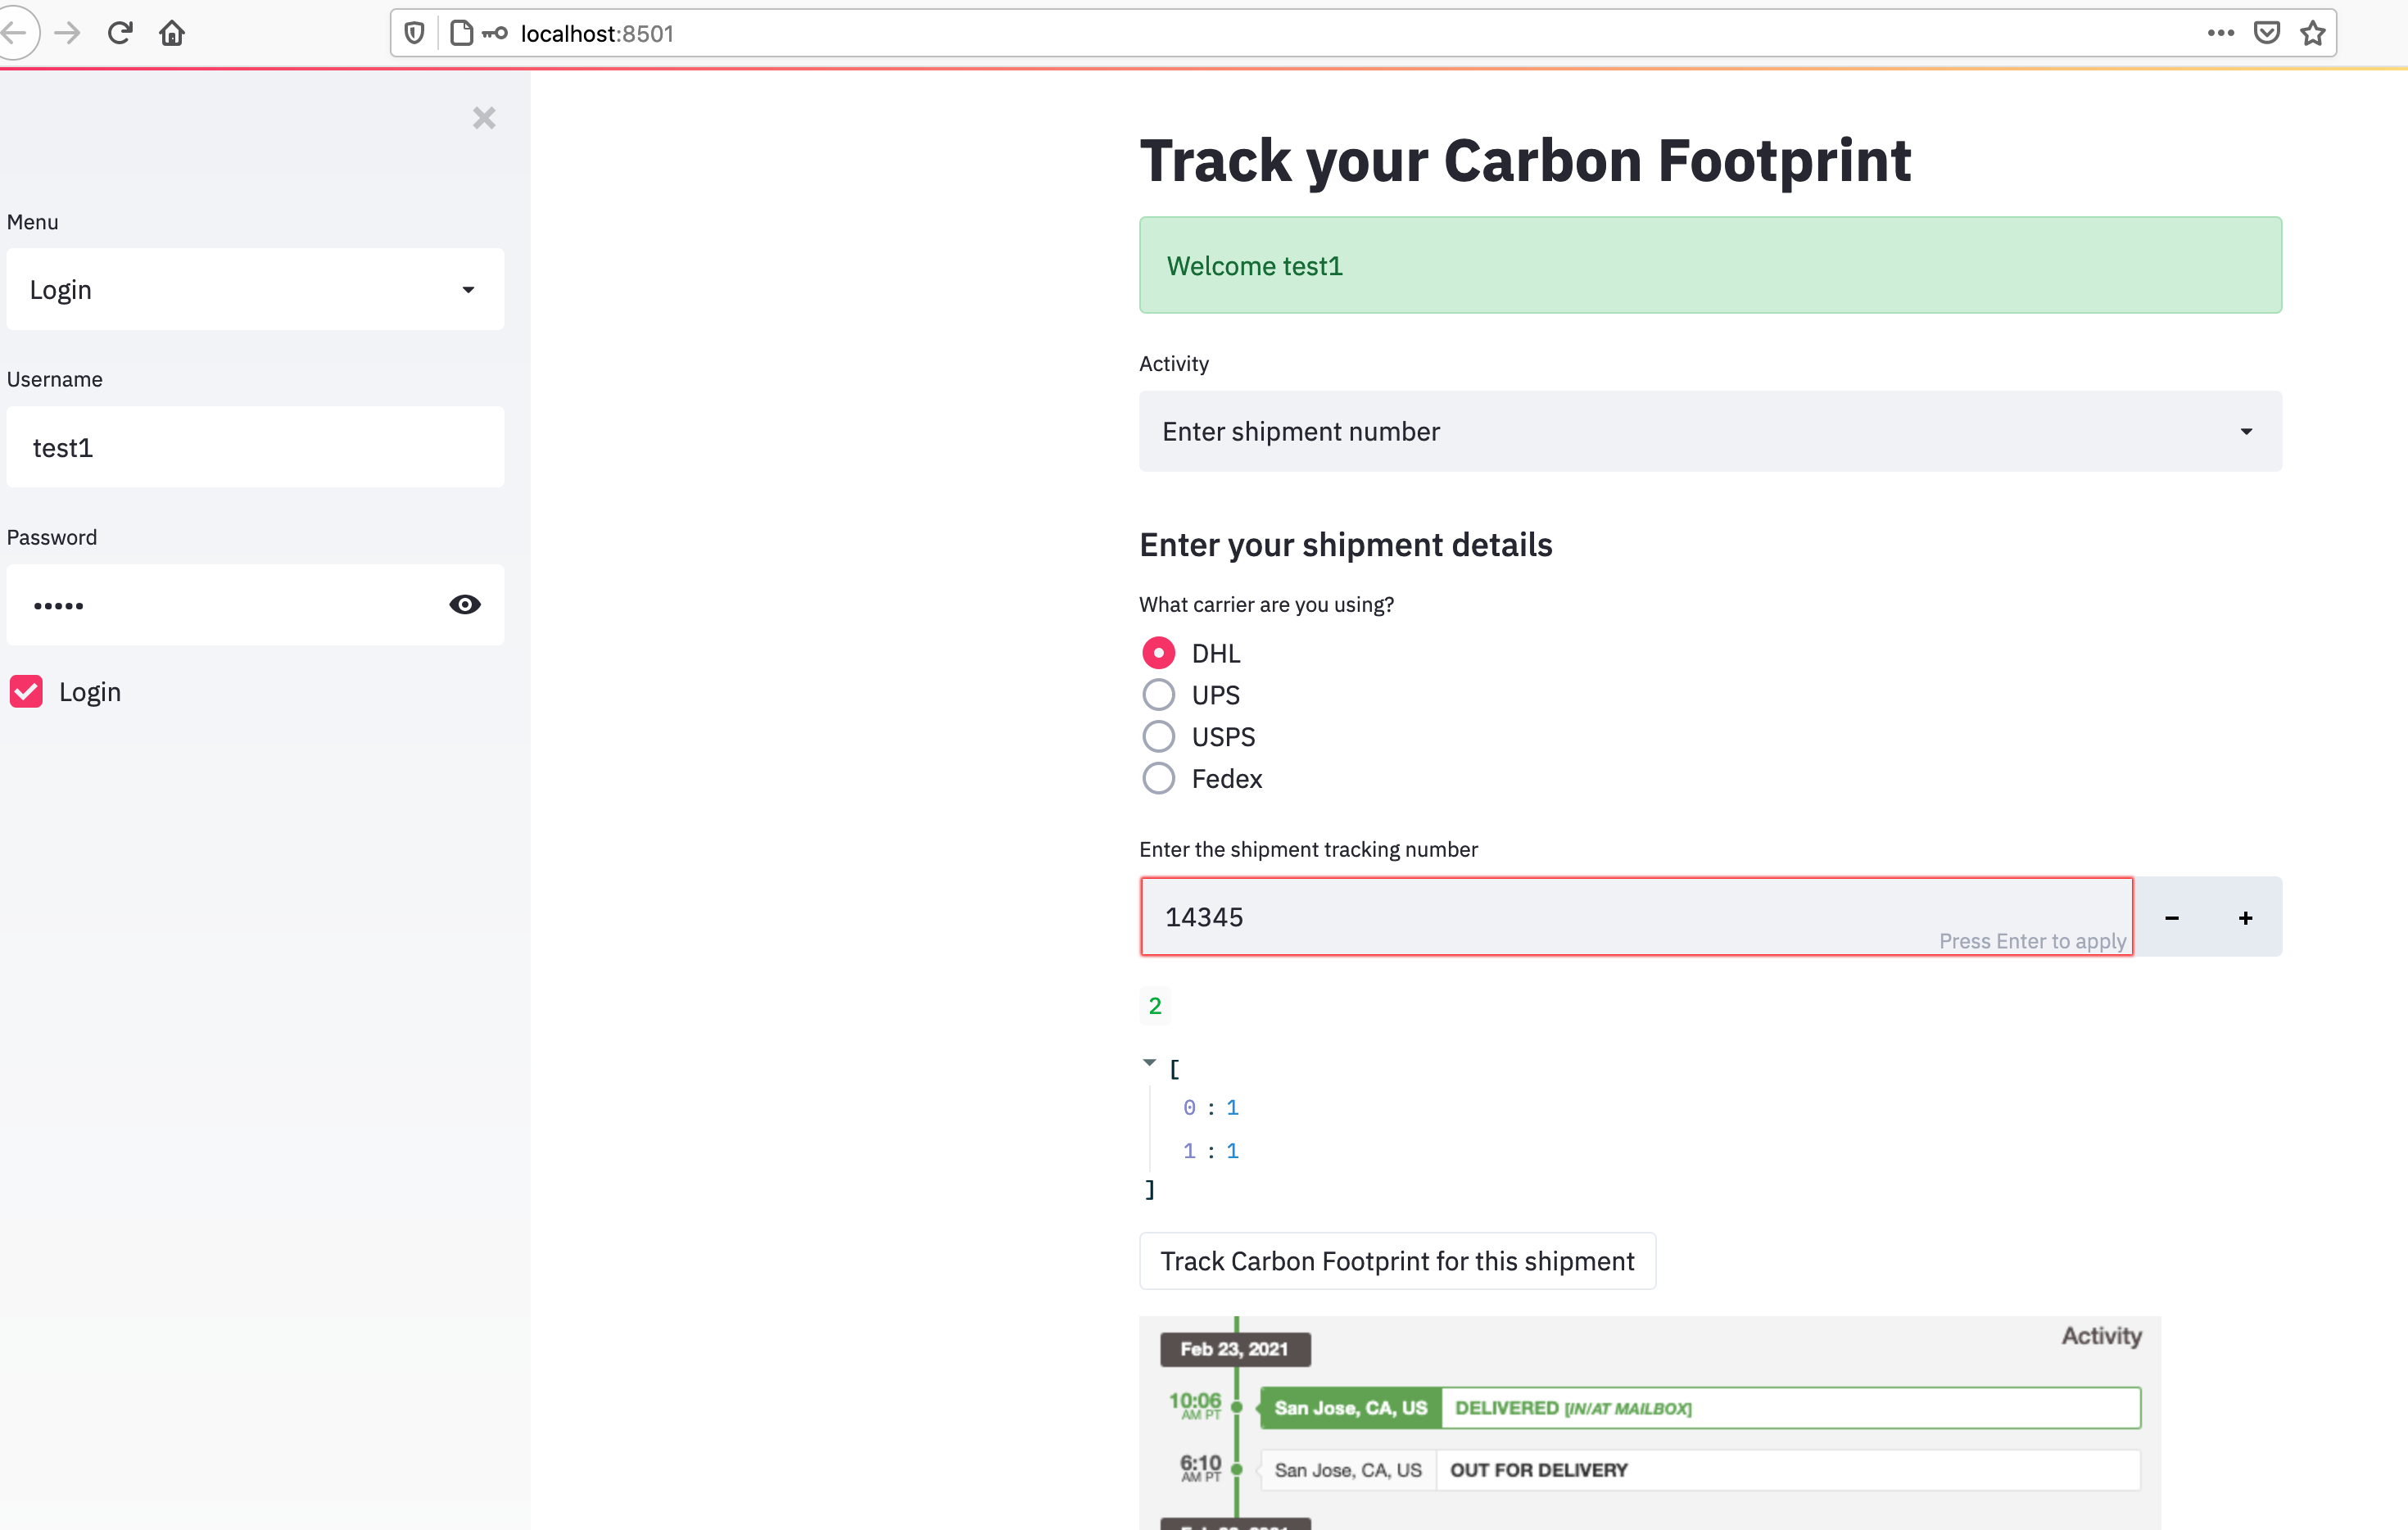Click the Username input field
Screen dimensions: 2408x1530
tap(255, 448)
